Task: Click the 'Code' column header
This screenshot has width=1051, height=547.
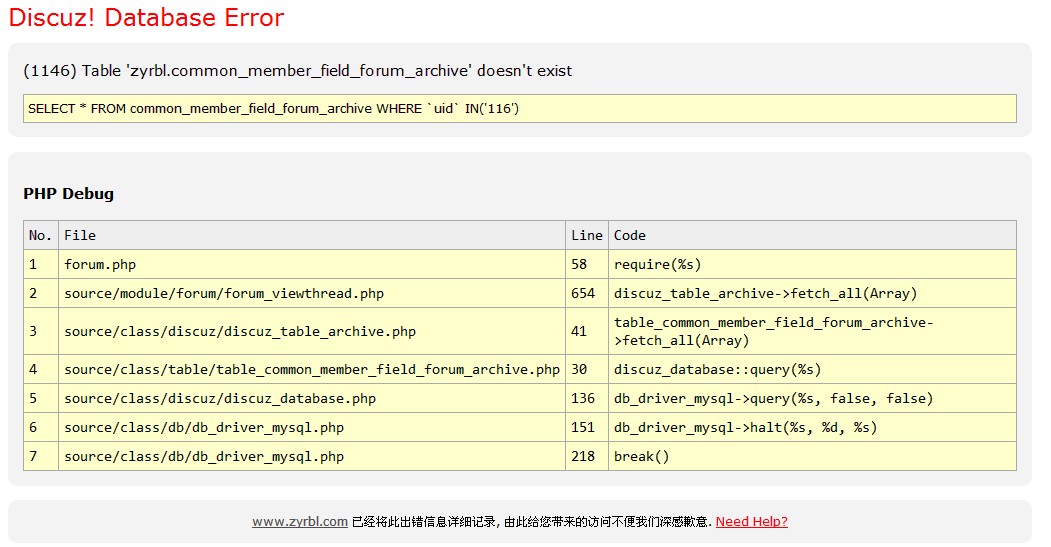Action: coord(812,235)
